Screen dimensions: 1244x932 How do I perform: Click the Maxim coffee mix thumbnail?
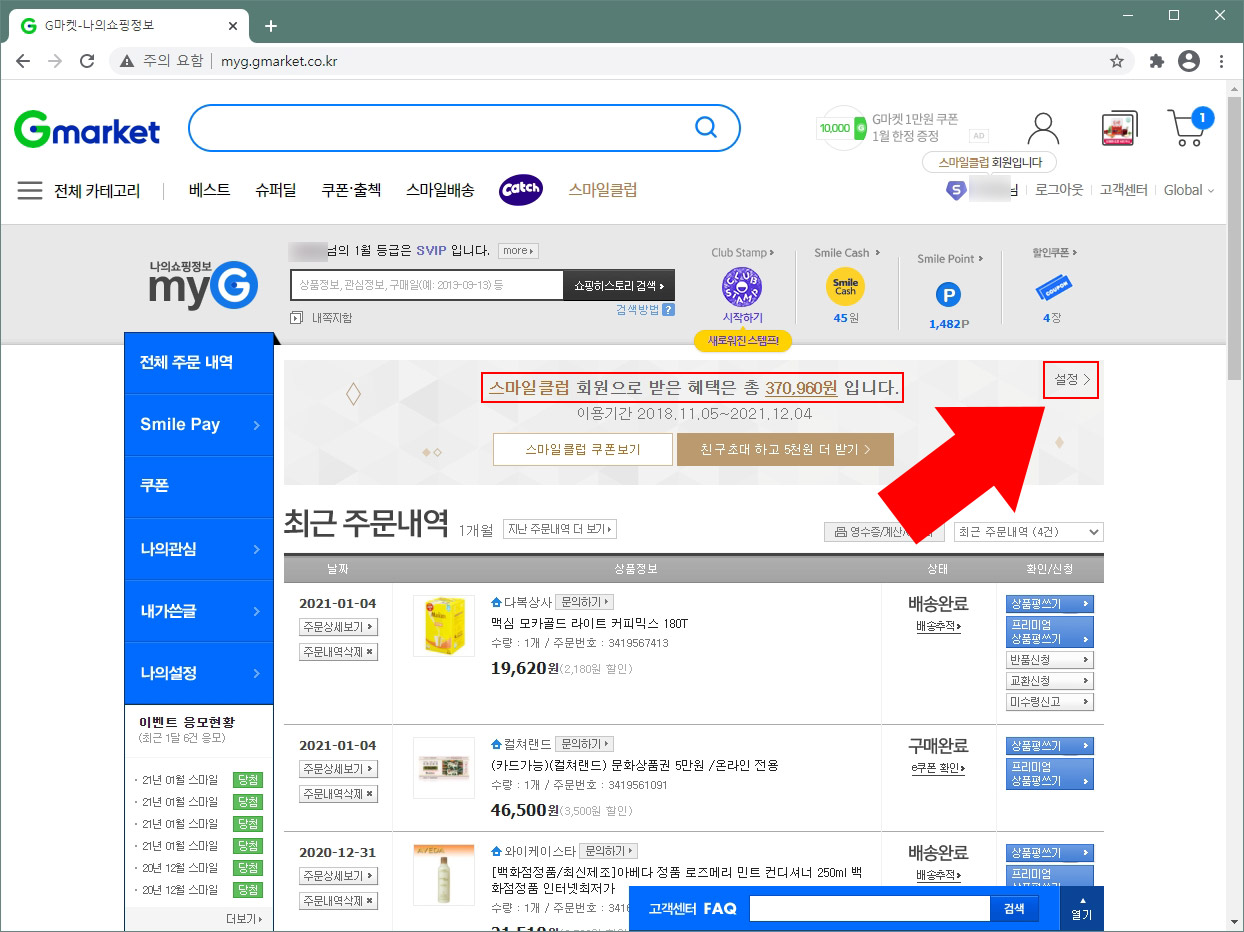coord(443,626)
